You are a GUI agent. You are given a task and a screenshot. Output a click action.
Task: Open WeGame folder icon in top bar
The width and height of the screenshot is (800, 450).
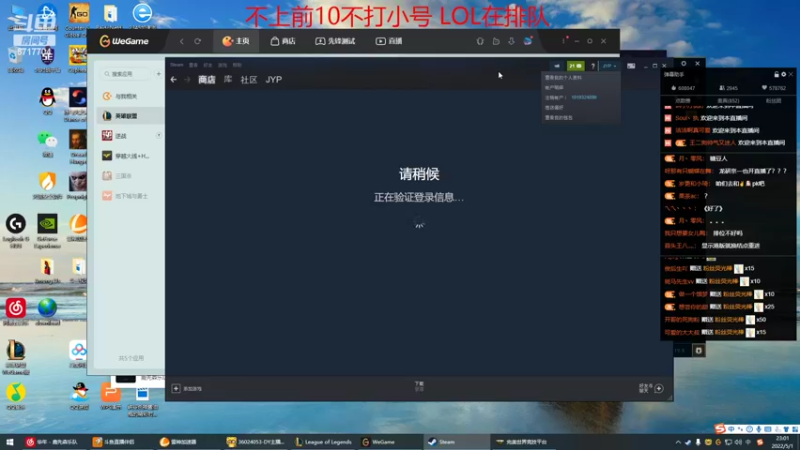[496, 41]
